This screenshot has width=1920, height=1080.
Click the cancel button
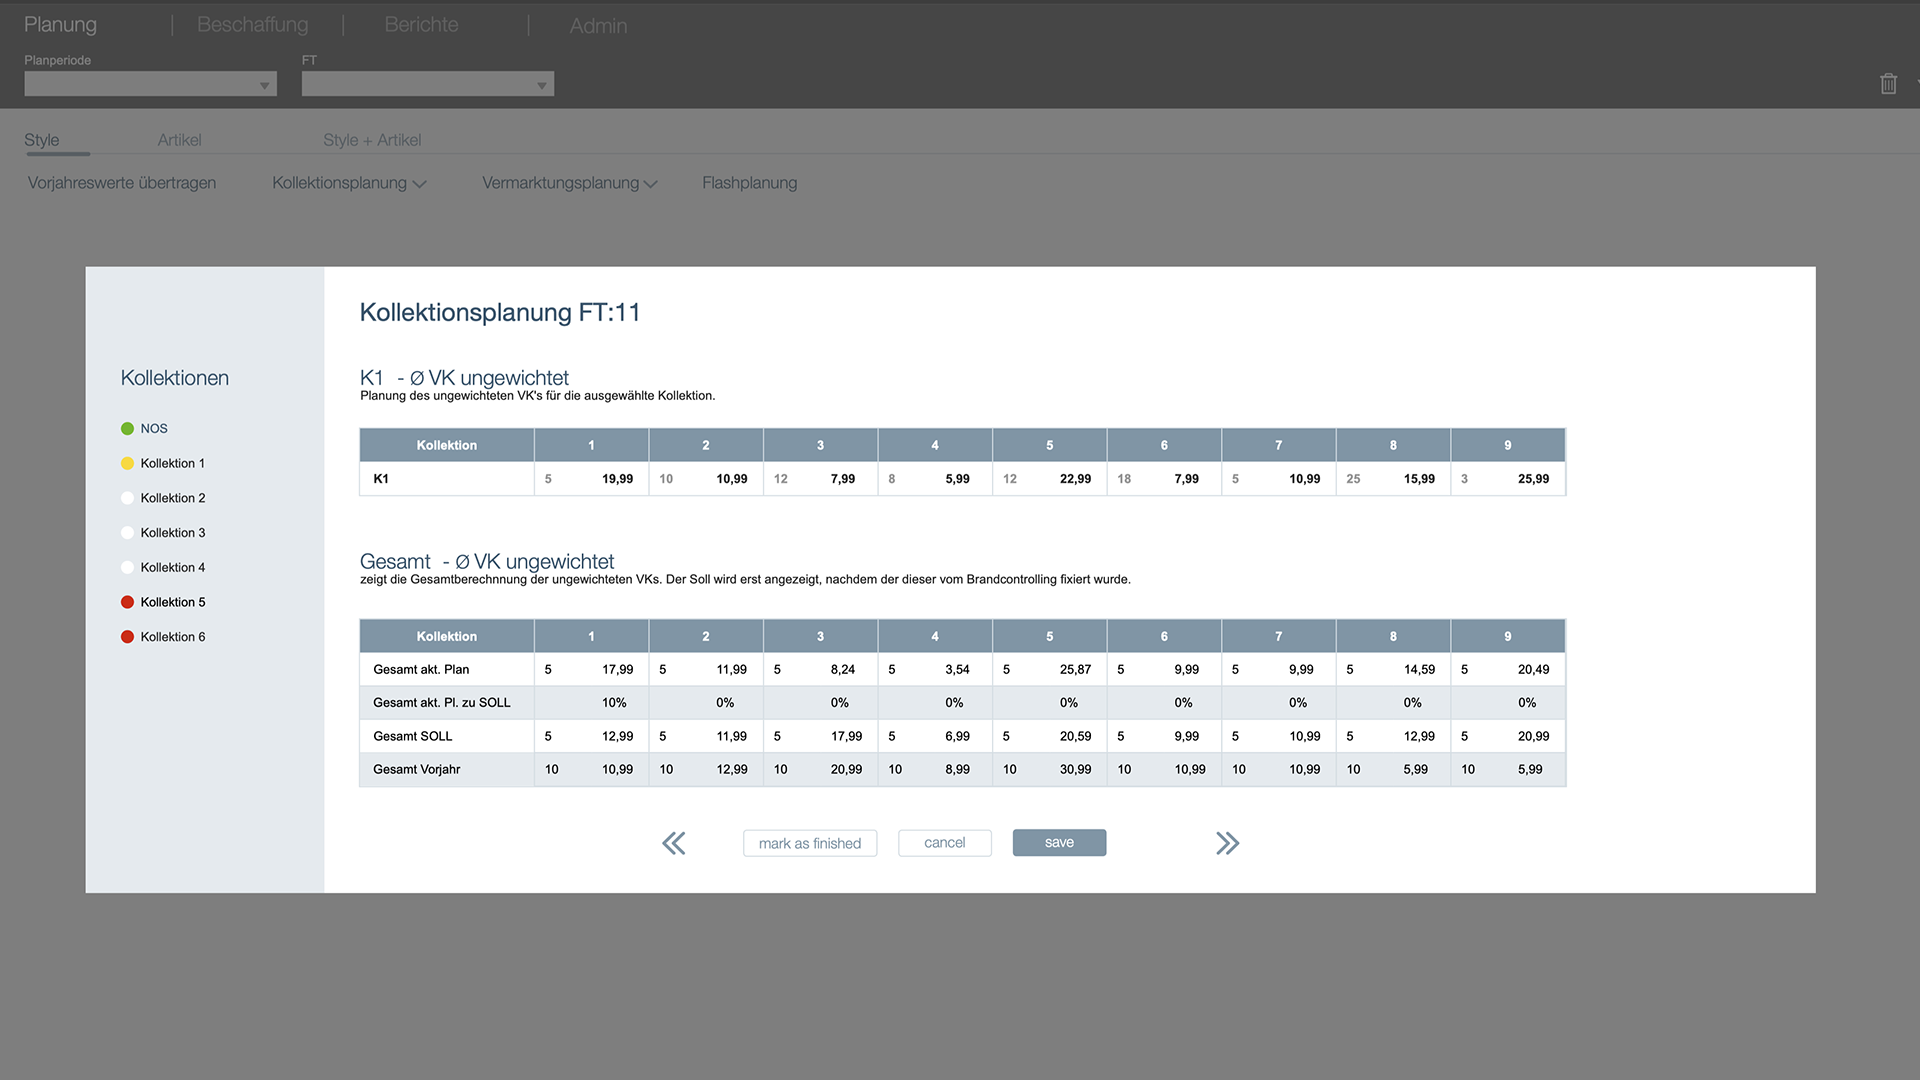[x=944, y=843]
